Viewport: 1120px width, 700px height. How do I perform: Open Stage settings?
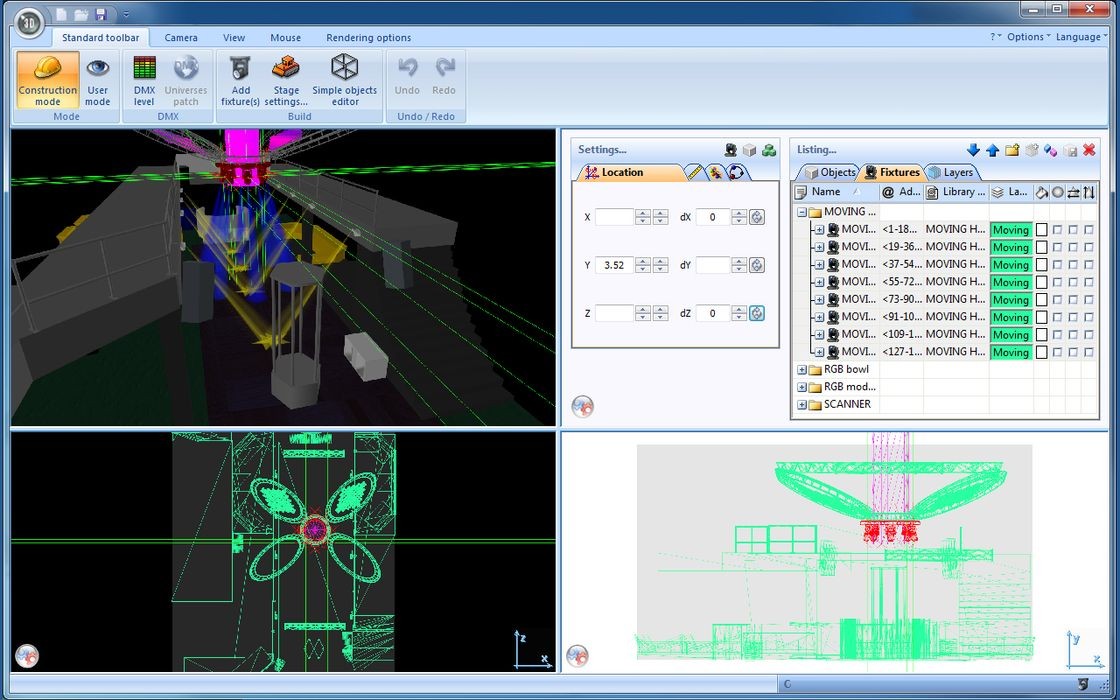point(286,81)
